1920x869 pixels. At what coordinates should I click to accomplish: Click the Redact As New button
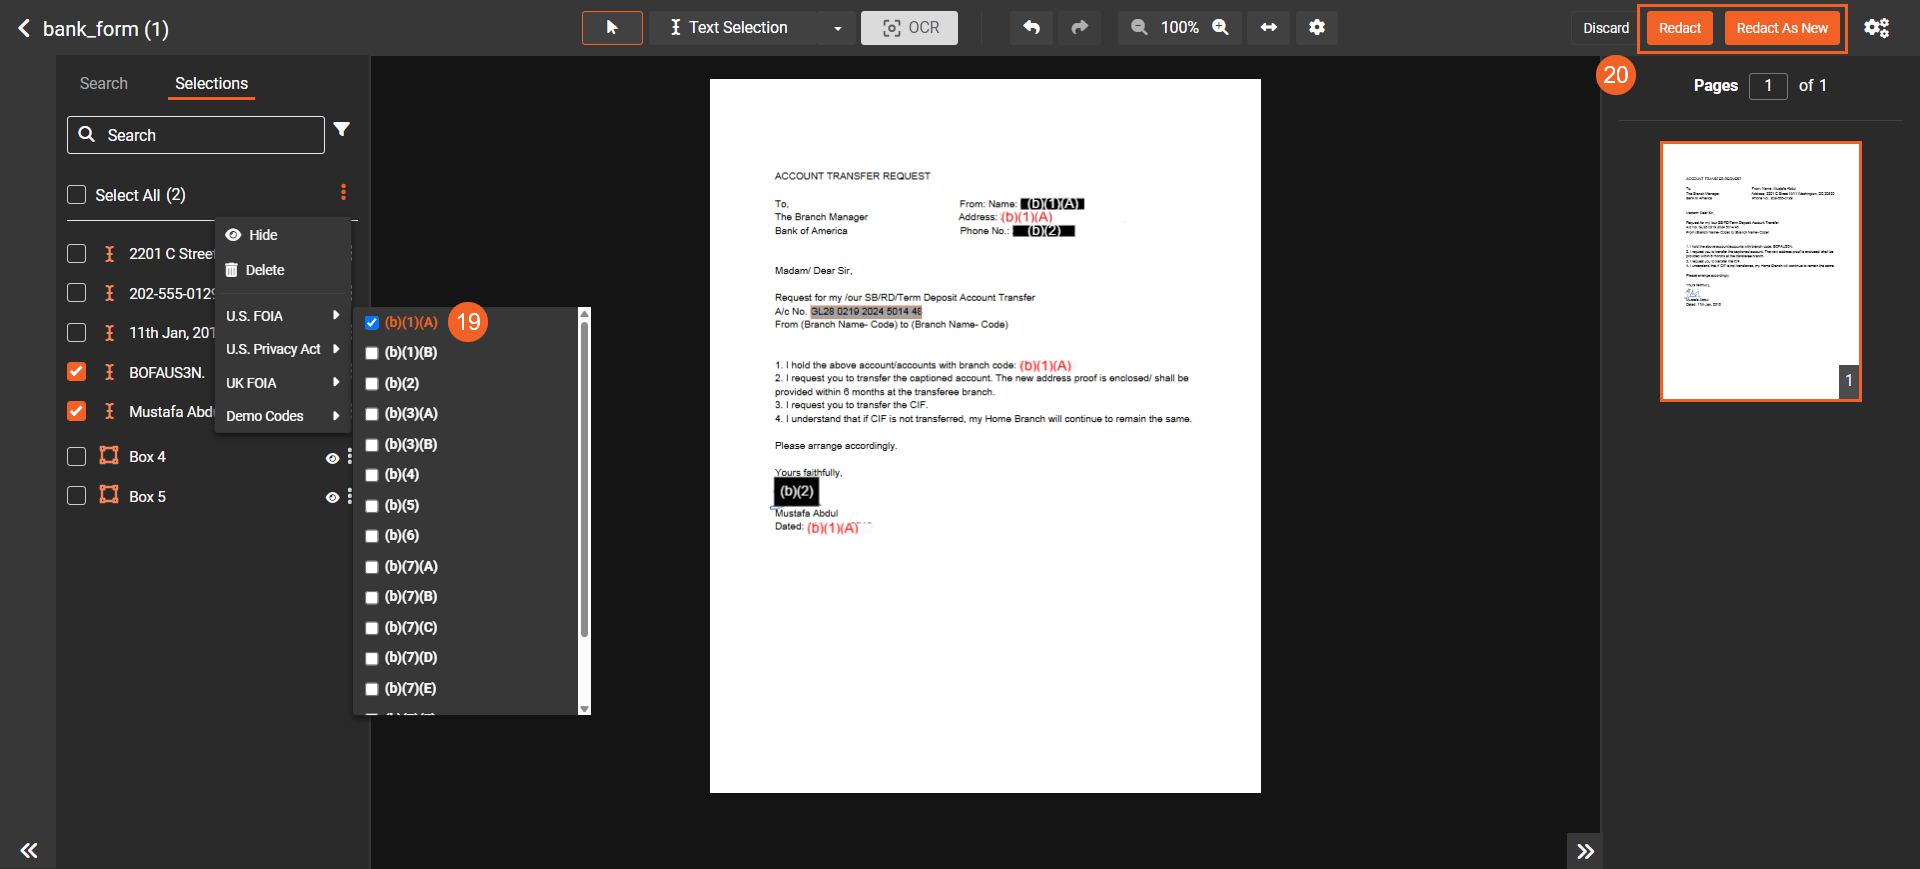coord(1781,28)
